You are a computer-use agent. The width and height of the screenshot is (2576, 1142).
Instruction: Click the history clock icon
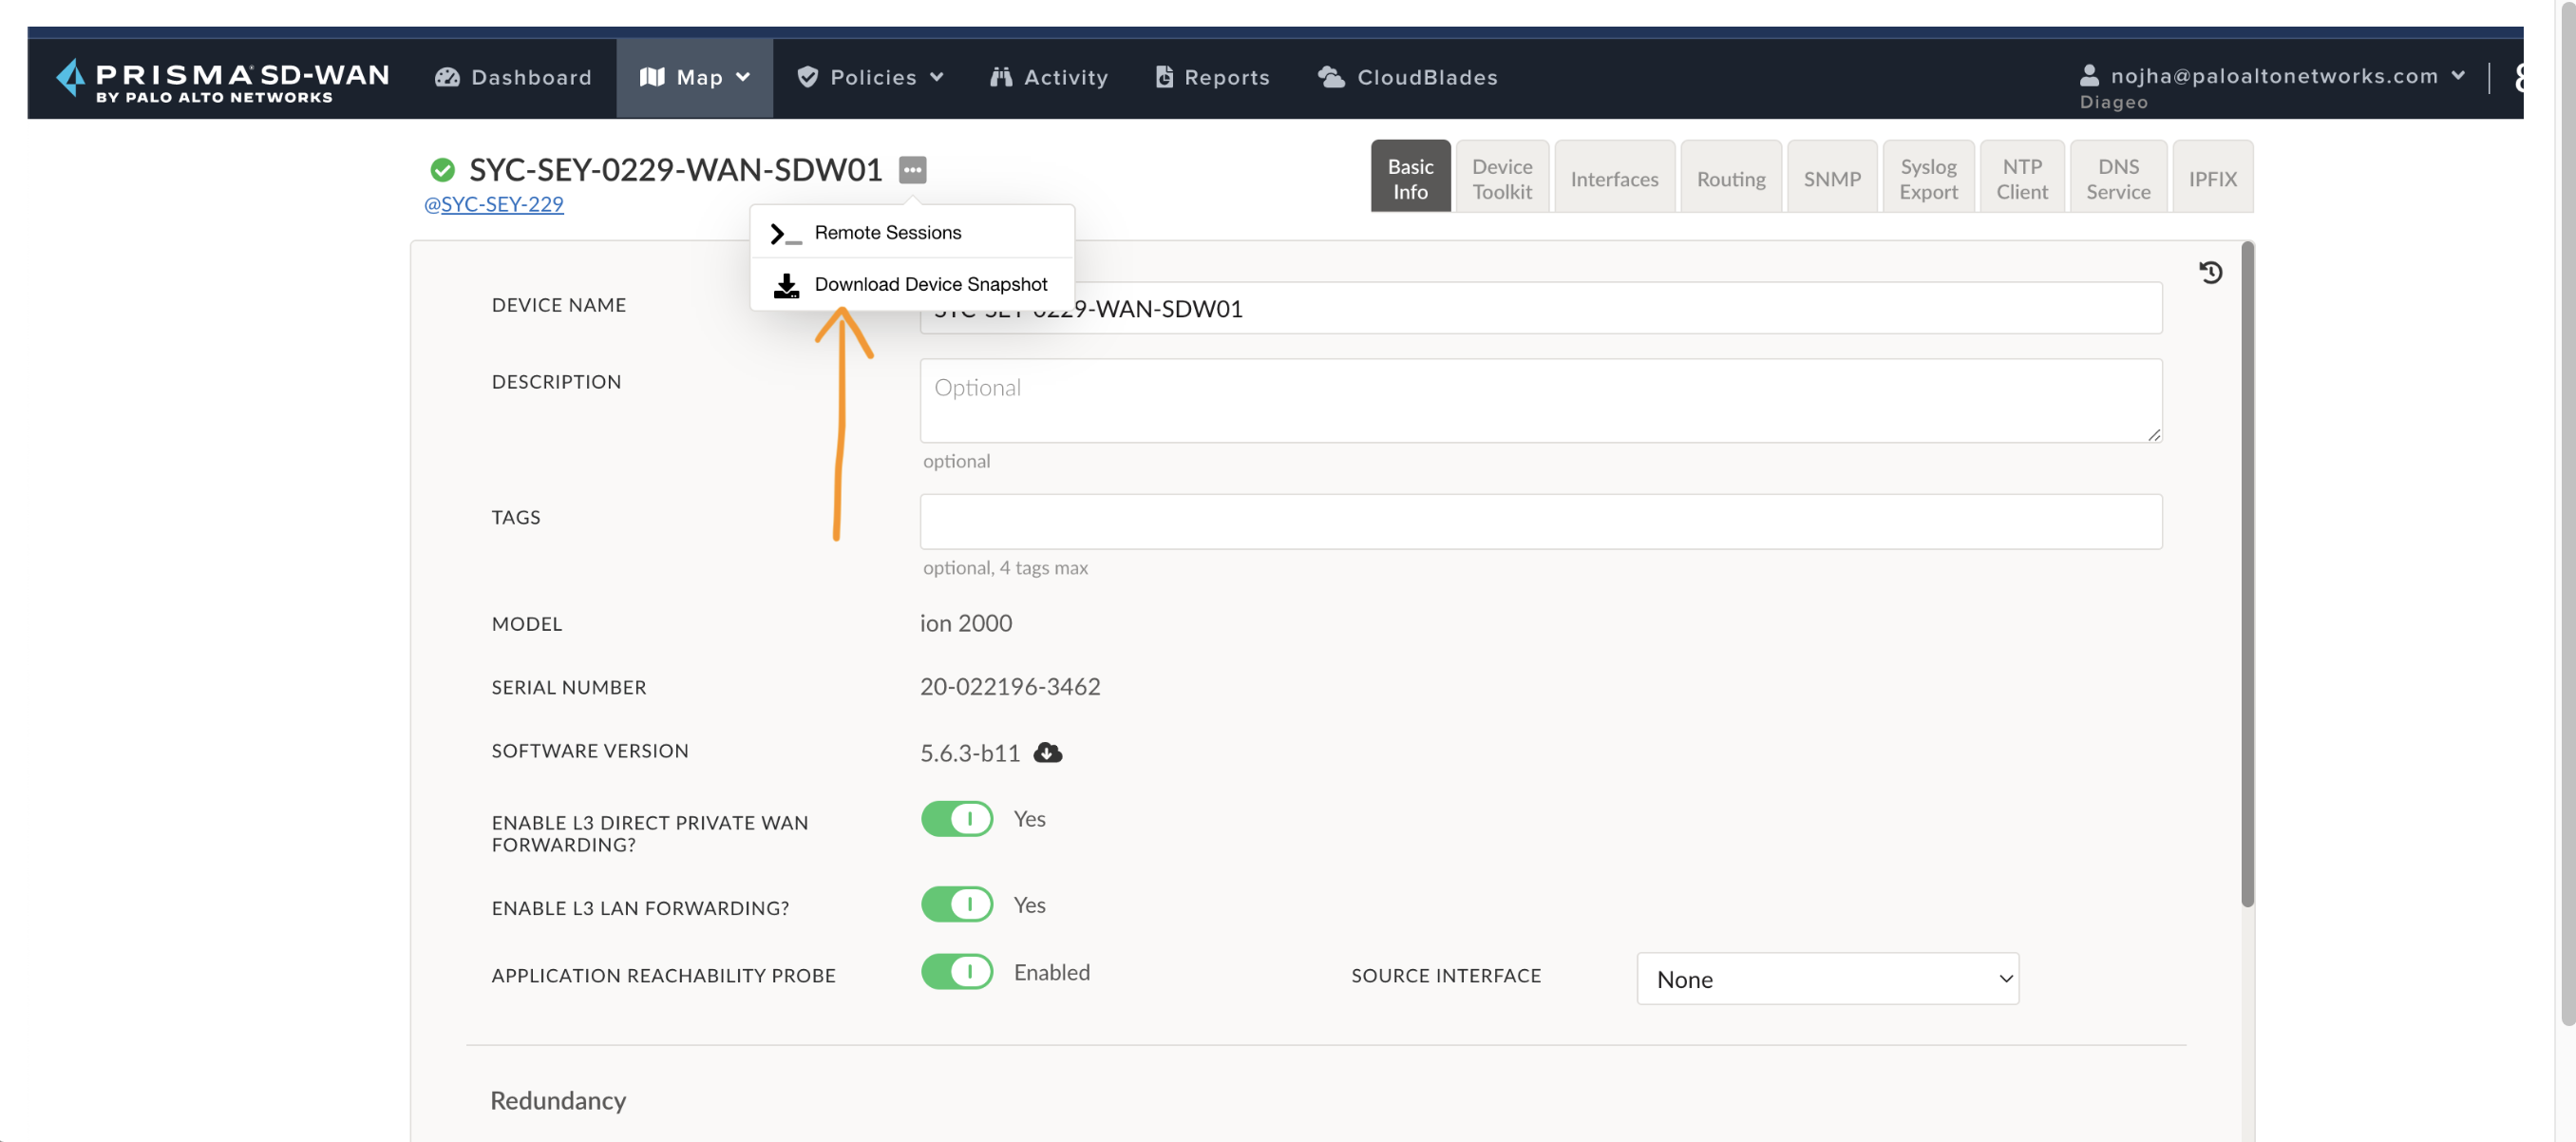pos(2210,272)
